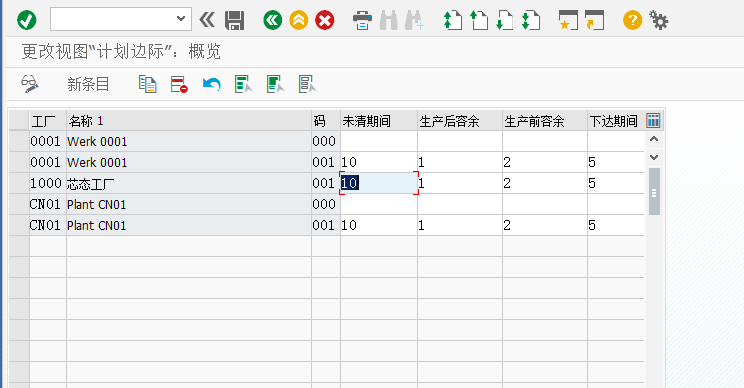The height and width of the screenshot is (388, 744).
Task: Click the 新条目 button
Action: coord(88,84)
